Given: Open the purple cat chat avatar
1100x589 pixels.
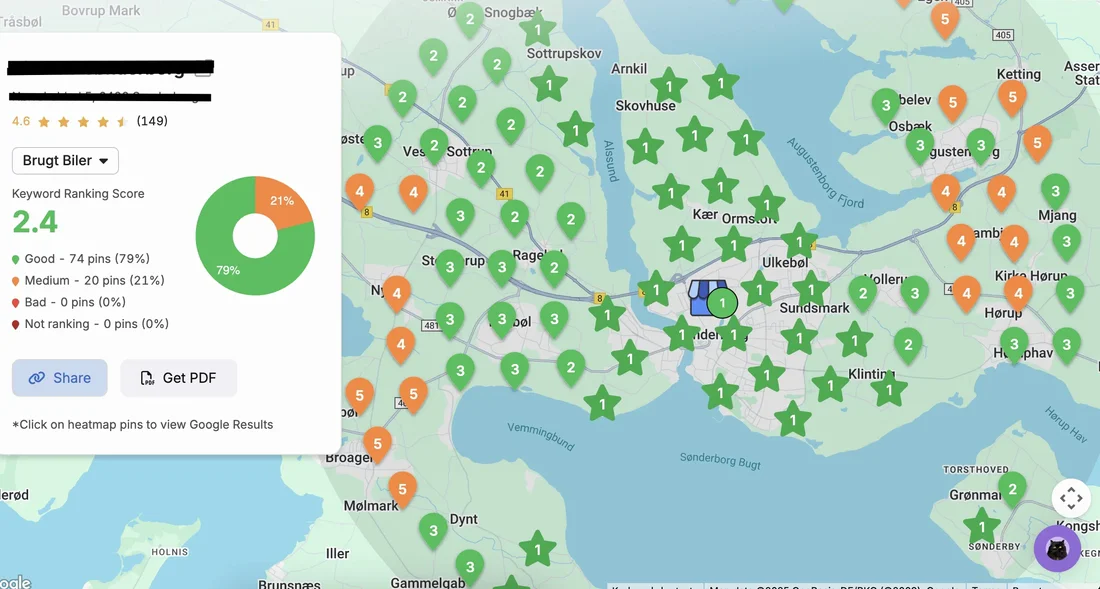Looking at the screenshot, I should tap(1057, 548).
